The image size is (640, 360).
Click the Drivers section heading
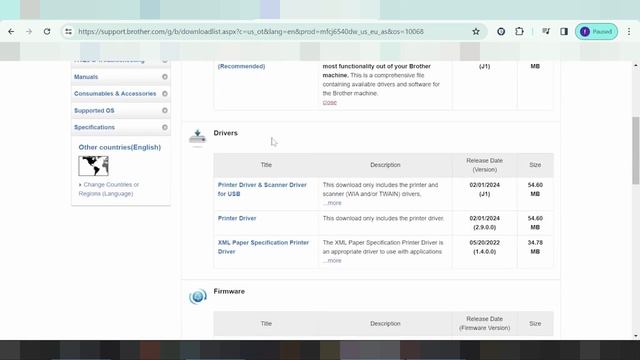225,133
